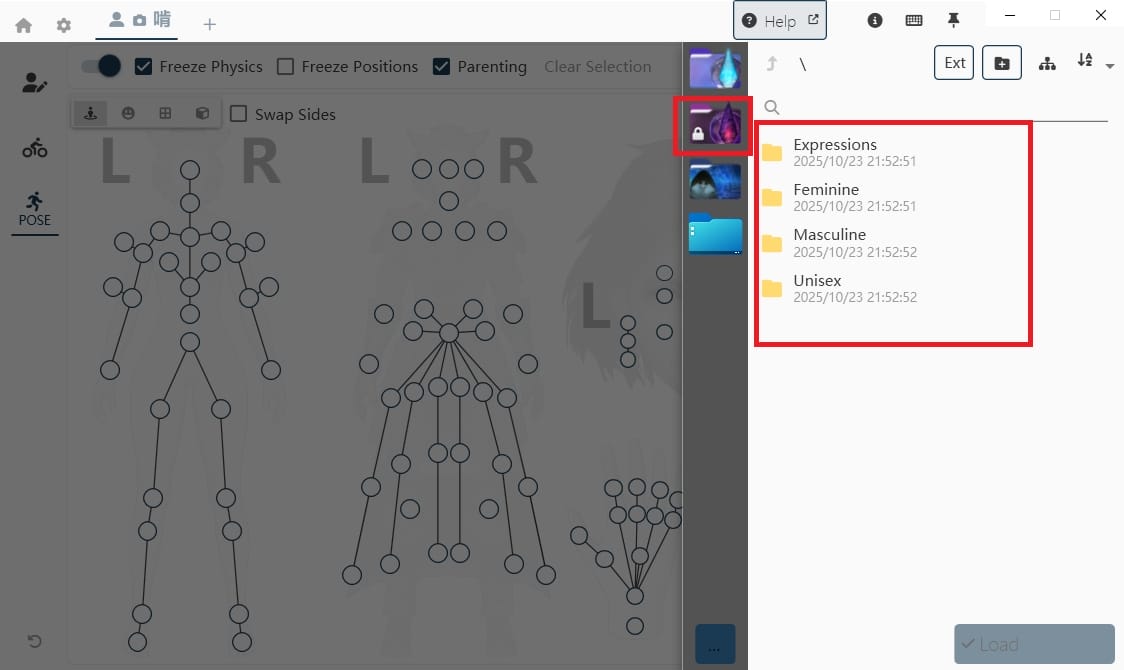Click the undo arrow icon
Screen dimensions: 1124x670
34,641
